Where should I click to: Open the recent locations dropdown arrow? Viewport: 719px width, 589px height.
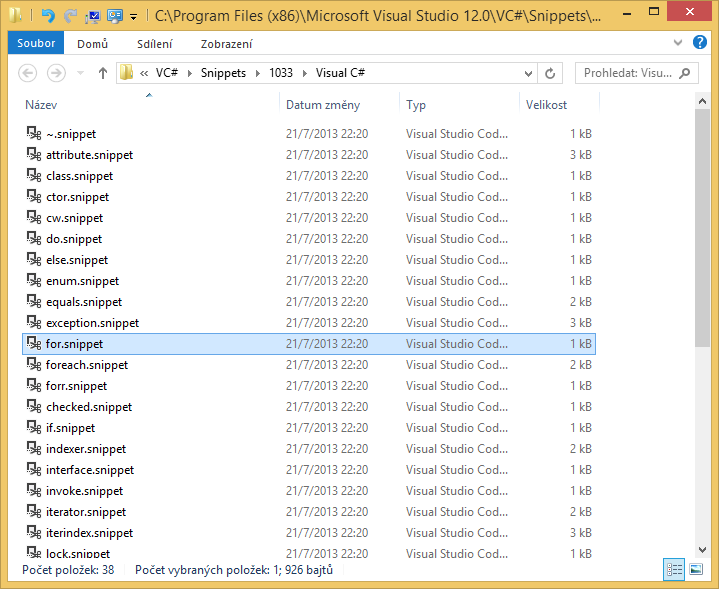pos(80,73)
